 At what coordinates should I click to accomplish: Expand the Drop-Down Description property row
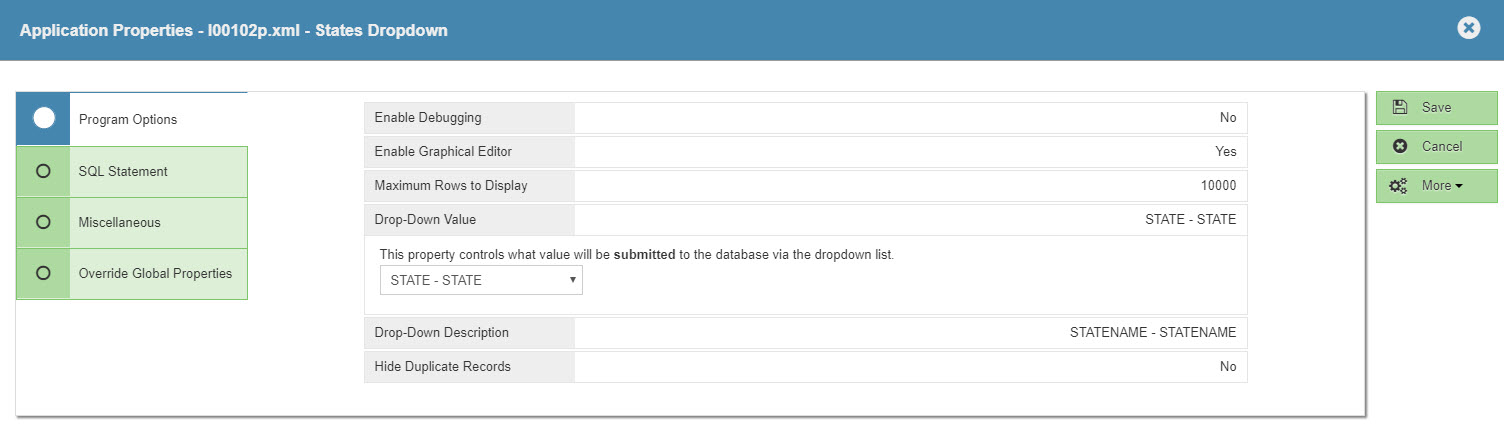coord(805,332)
